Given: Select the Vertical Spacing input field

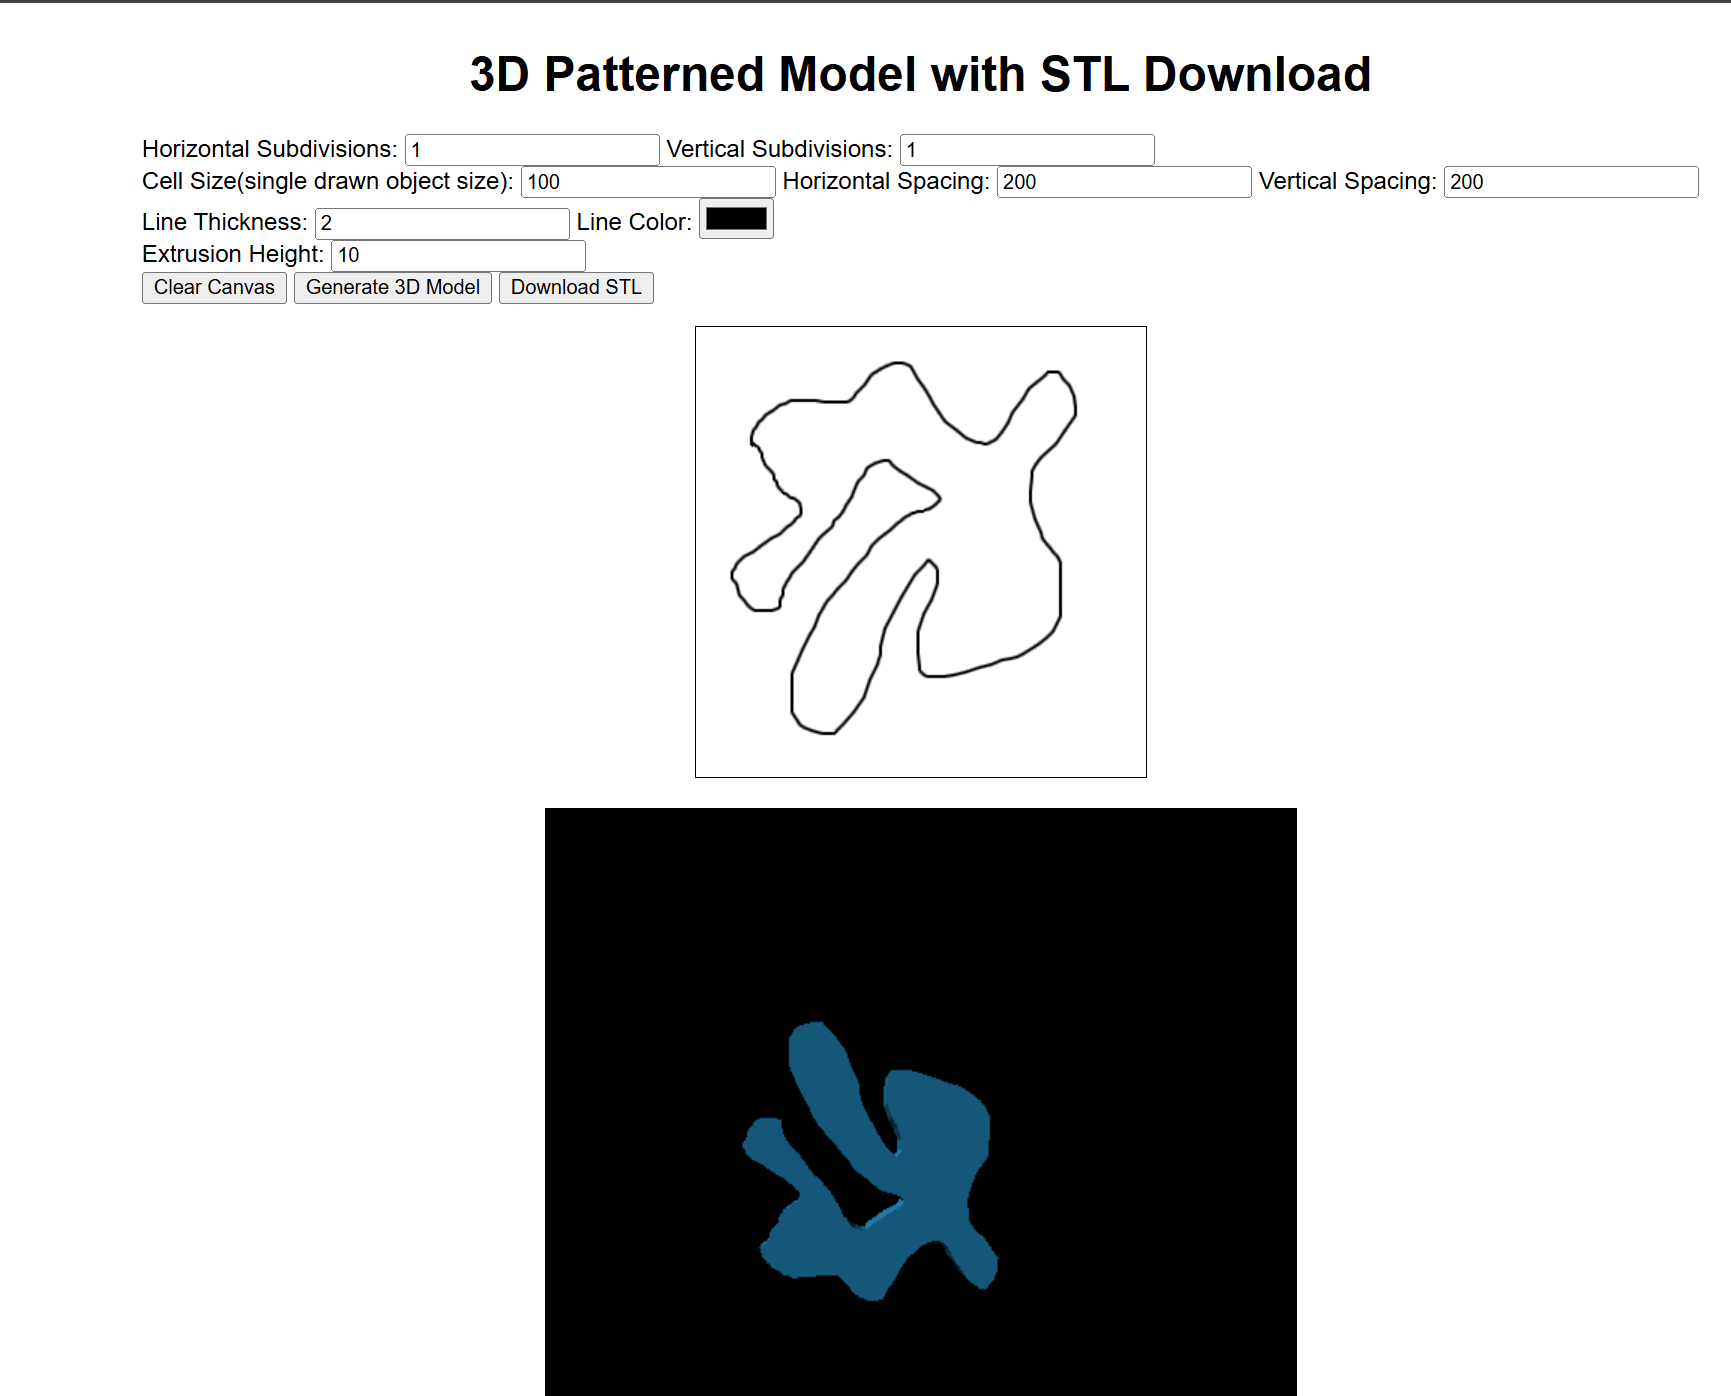Looking at the screenshot, I should click(1571, 182).
